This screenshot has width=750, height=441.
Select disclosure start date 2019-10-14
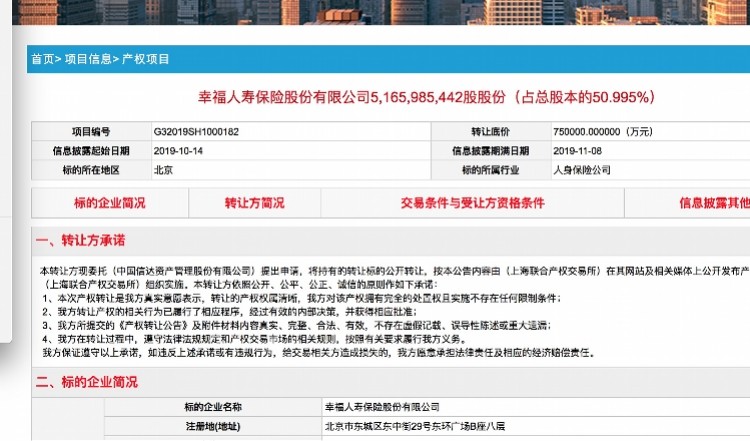[x=178, y=151]
